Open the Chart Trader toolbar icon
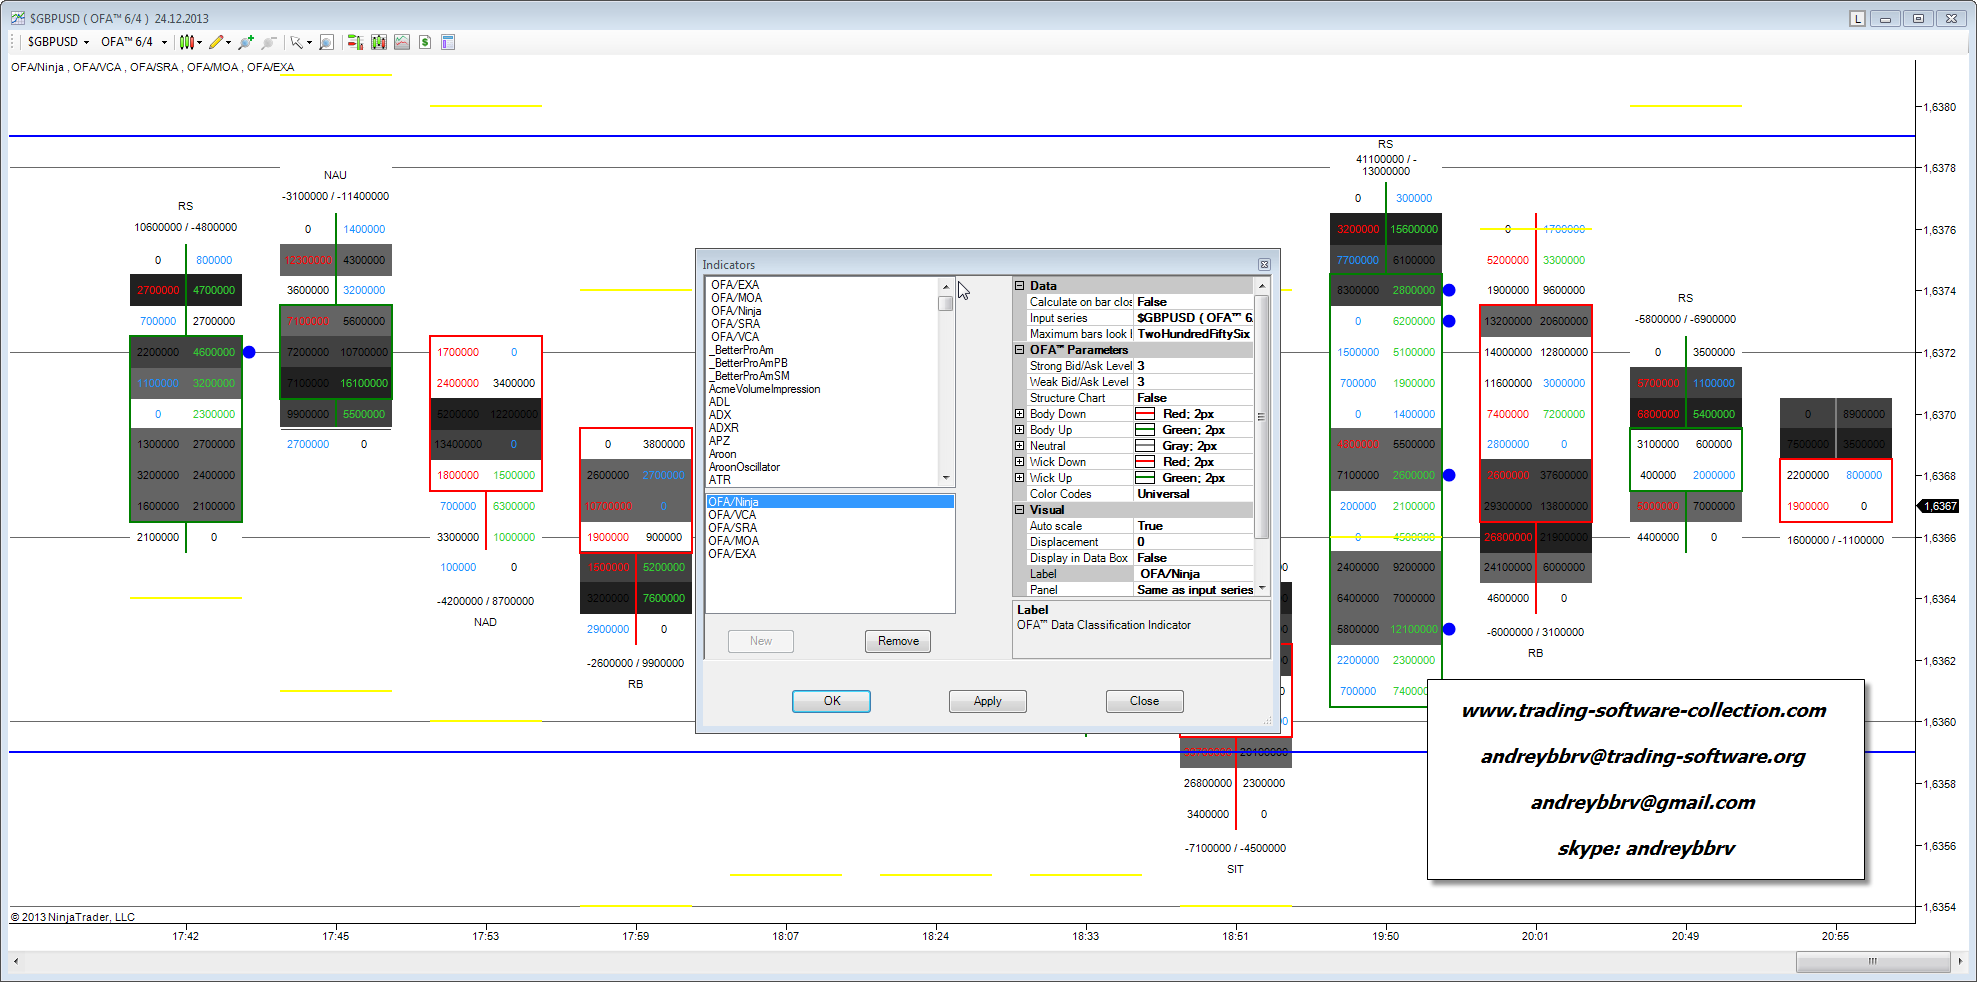The width and height of the screenshot is (1977, 982). (x=354, y=42)
